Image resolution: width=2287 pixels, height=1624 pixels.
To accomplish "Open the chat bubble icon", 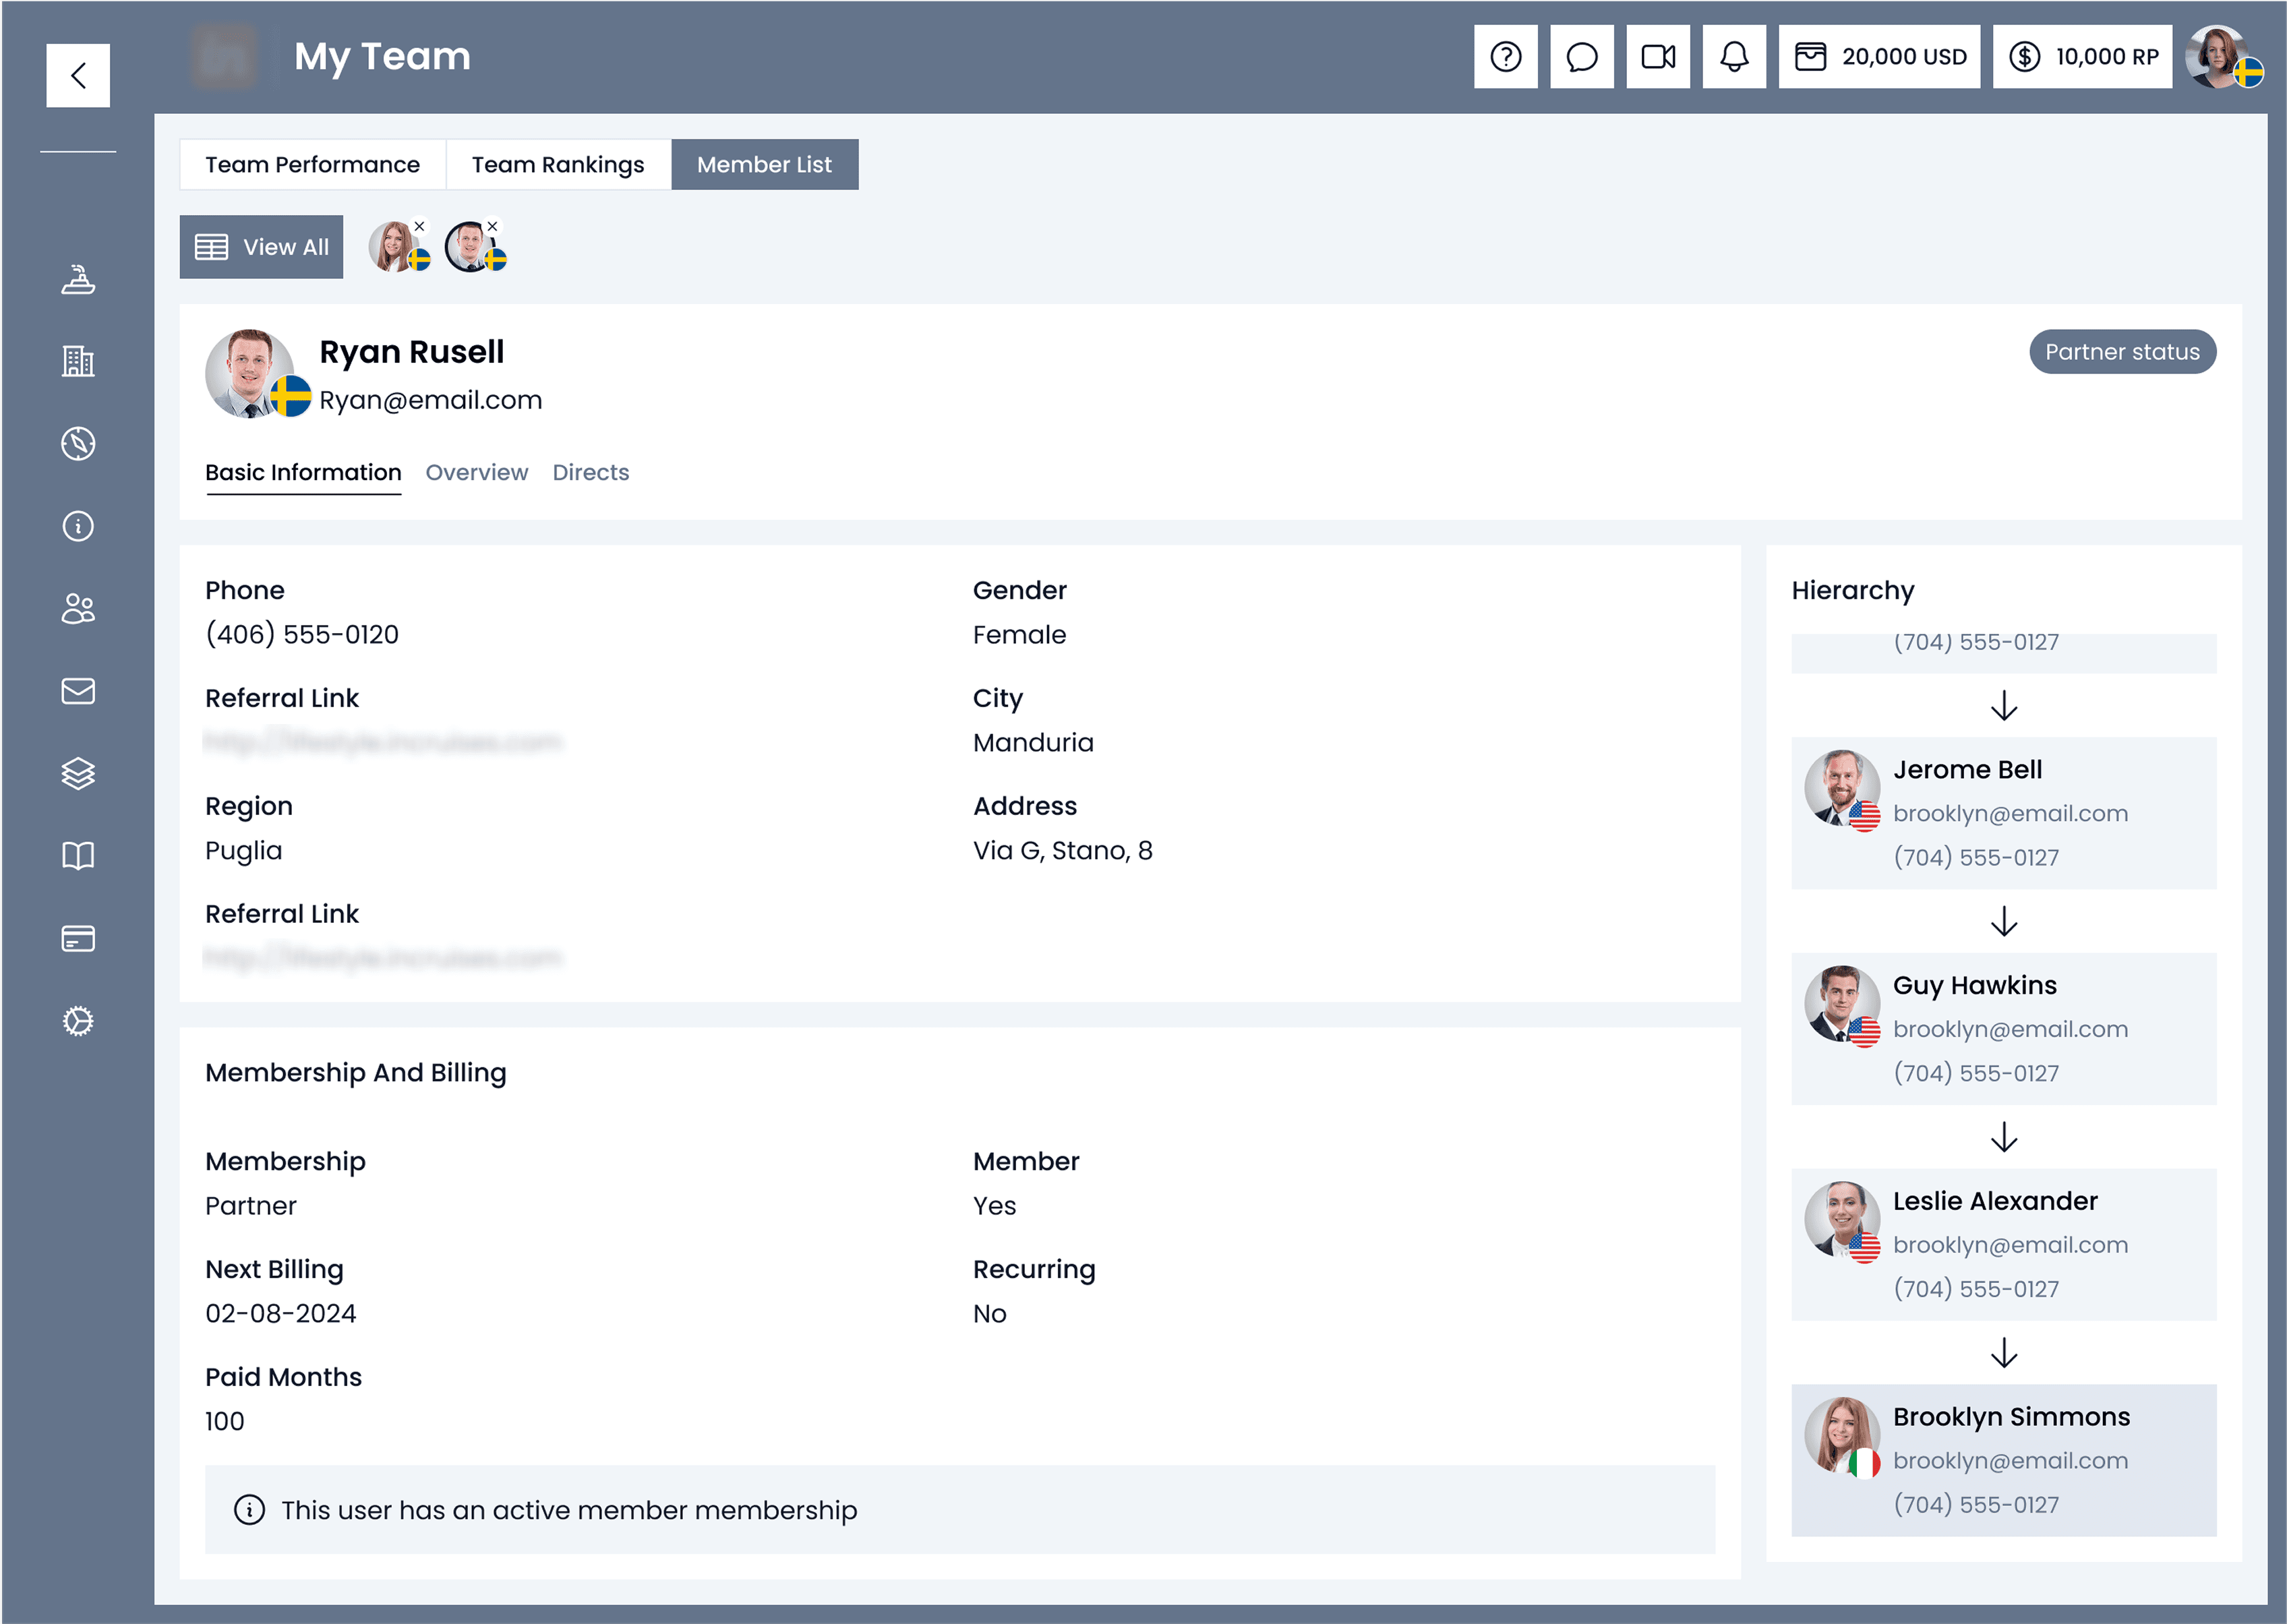I will coord(1581,57).
